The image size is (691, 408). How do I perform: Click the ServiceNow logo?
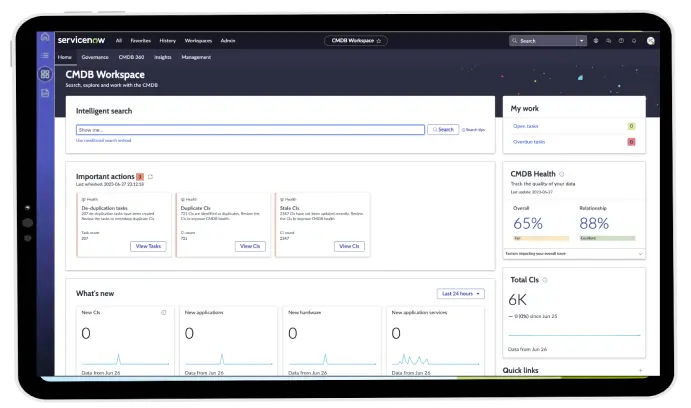[x=82, y=40]
